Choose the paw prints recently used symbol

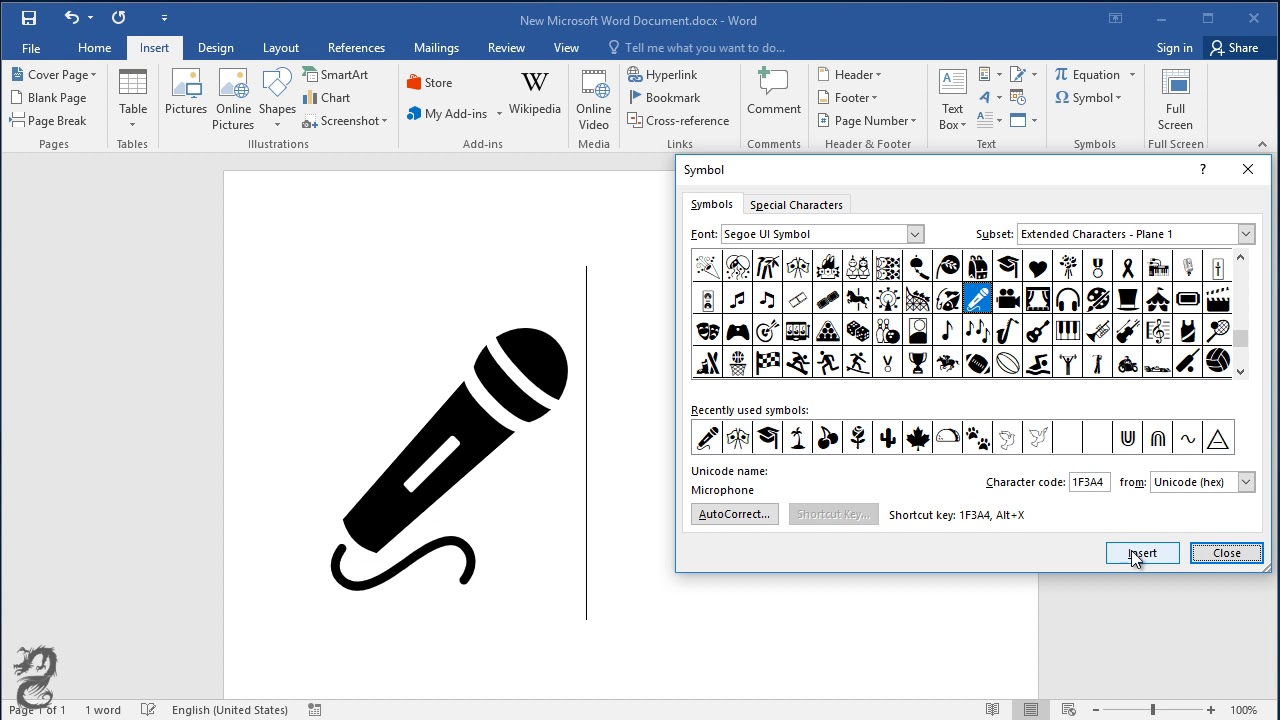[977, 438]
